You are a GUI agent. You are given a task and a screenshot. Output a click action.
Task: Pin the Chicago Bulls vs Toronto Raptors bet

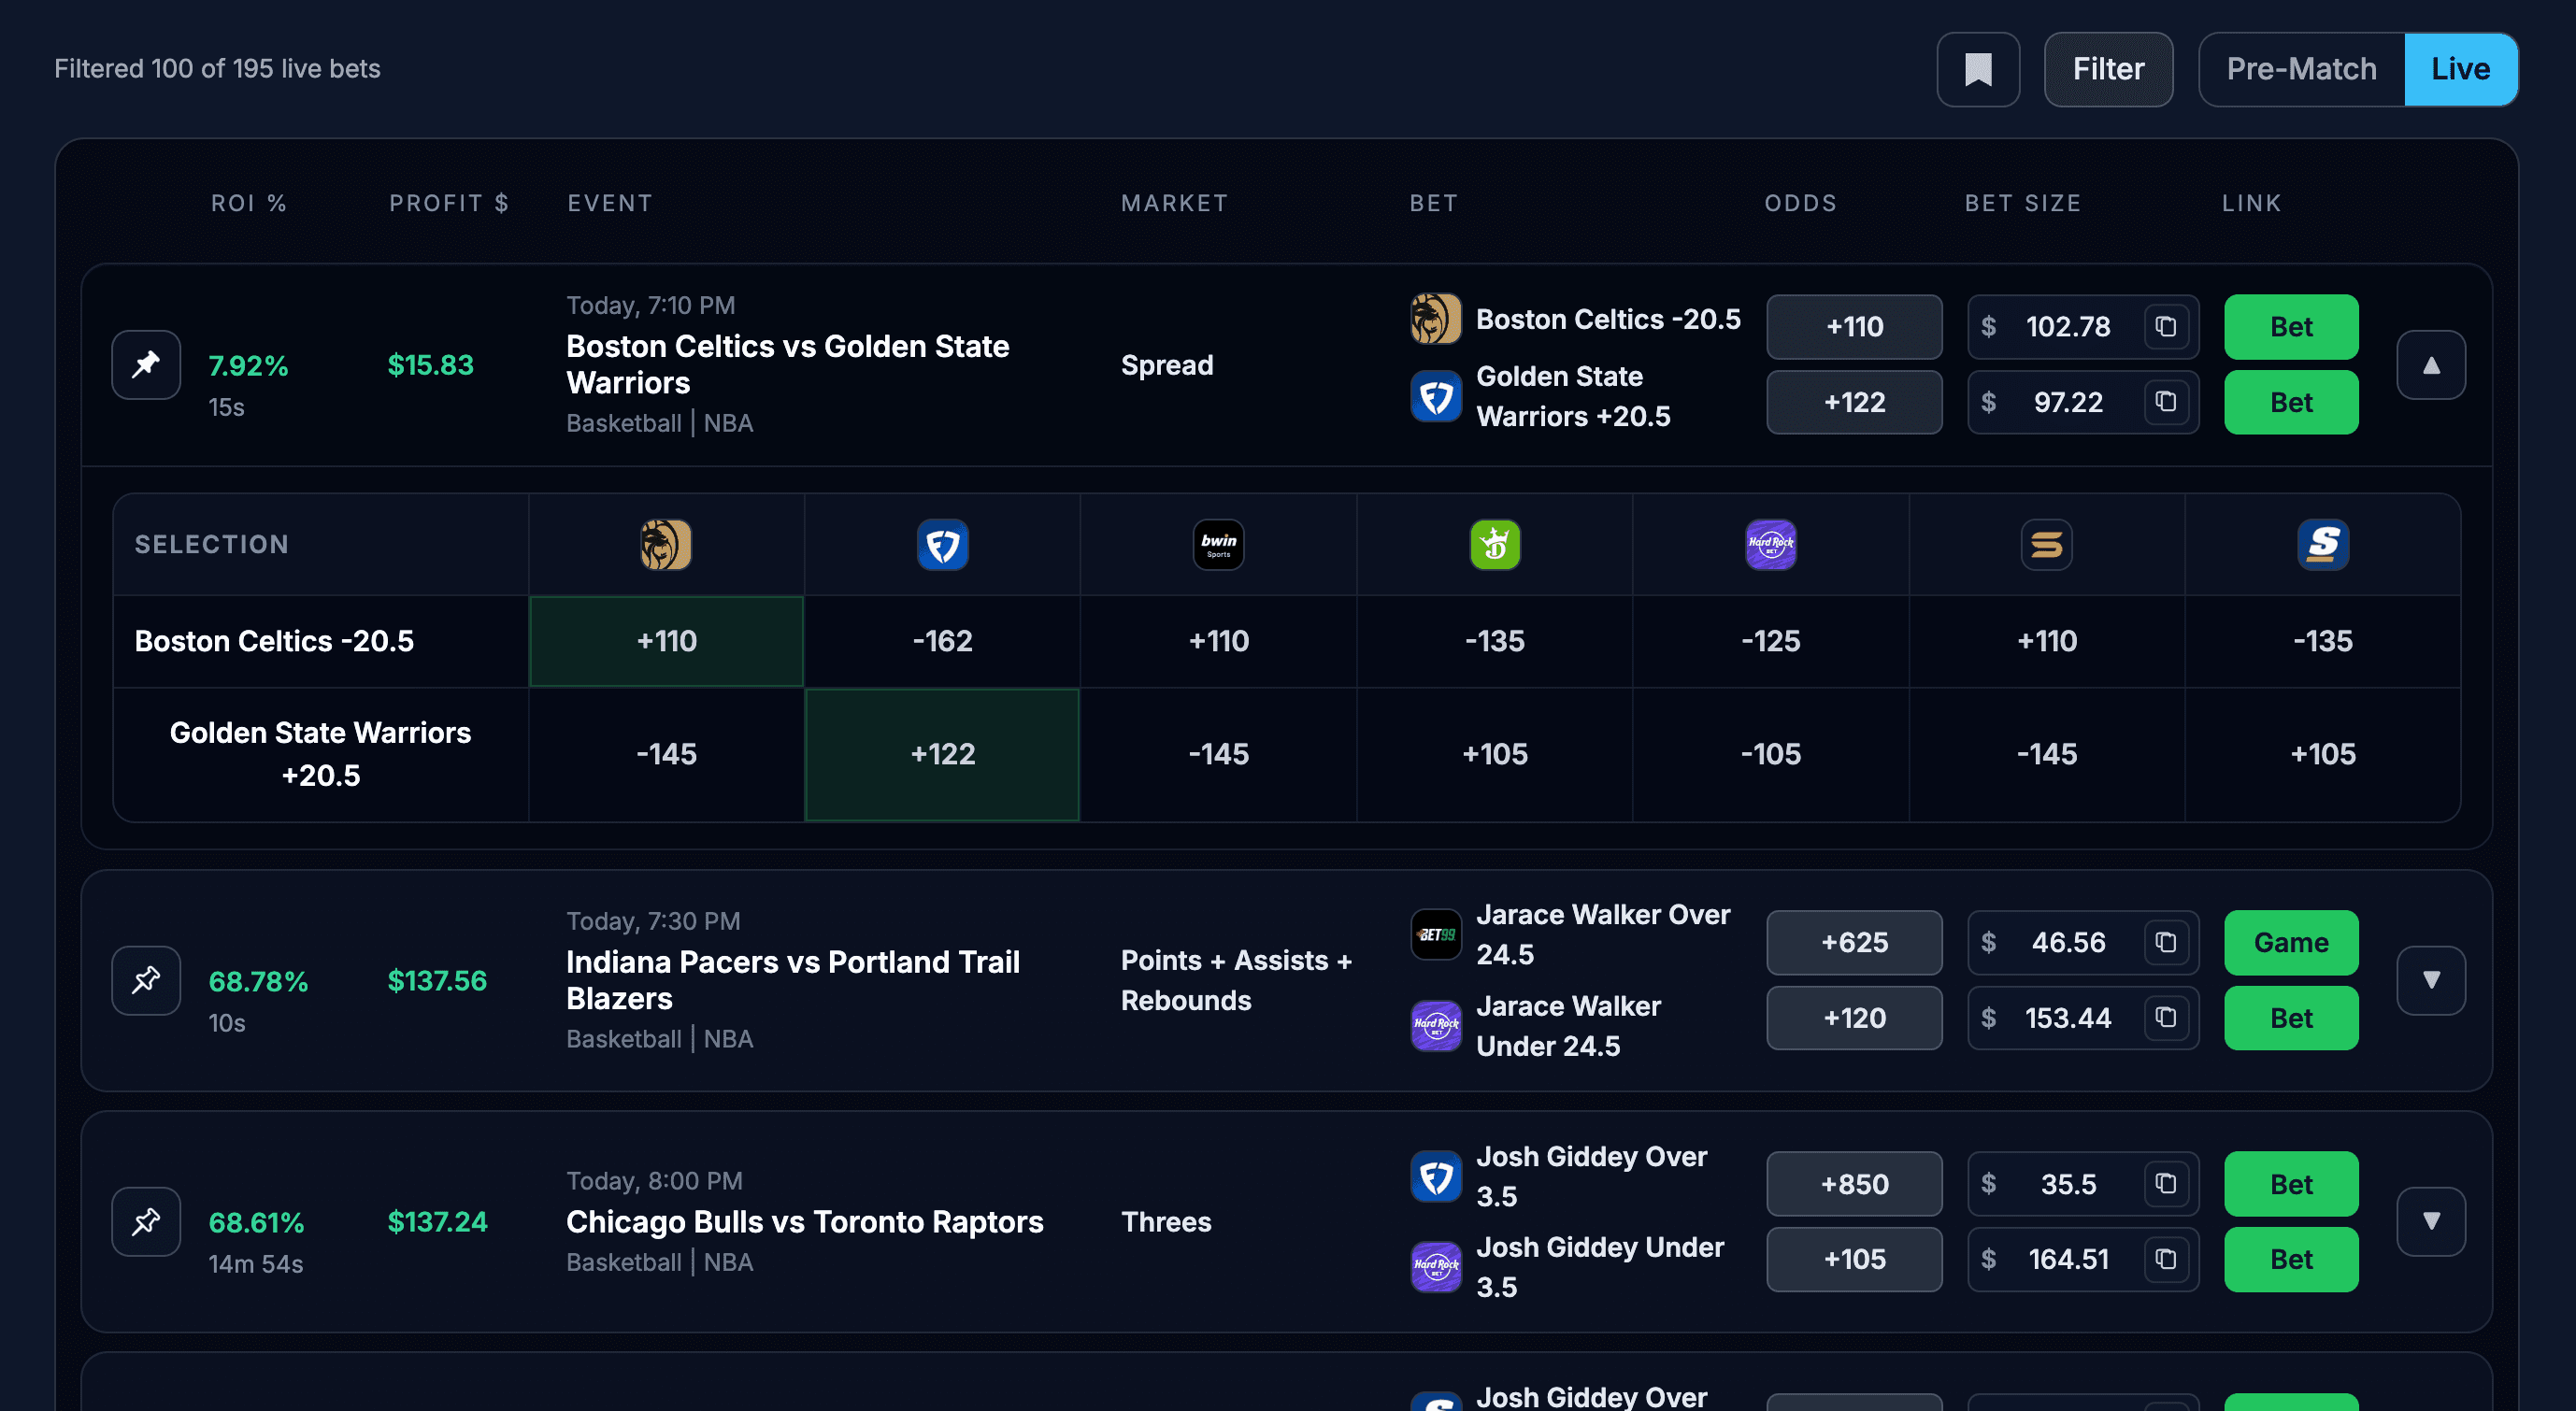point(145,1221)
